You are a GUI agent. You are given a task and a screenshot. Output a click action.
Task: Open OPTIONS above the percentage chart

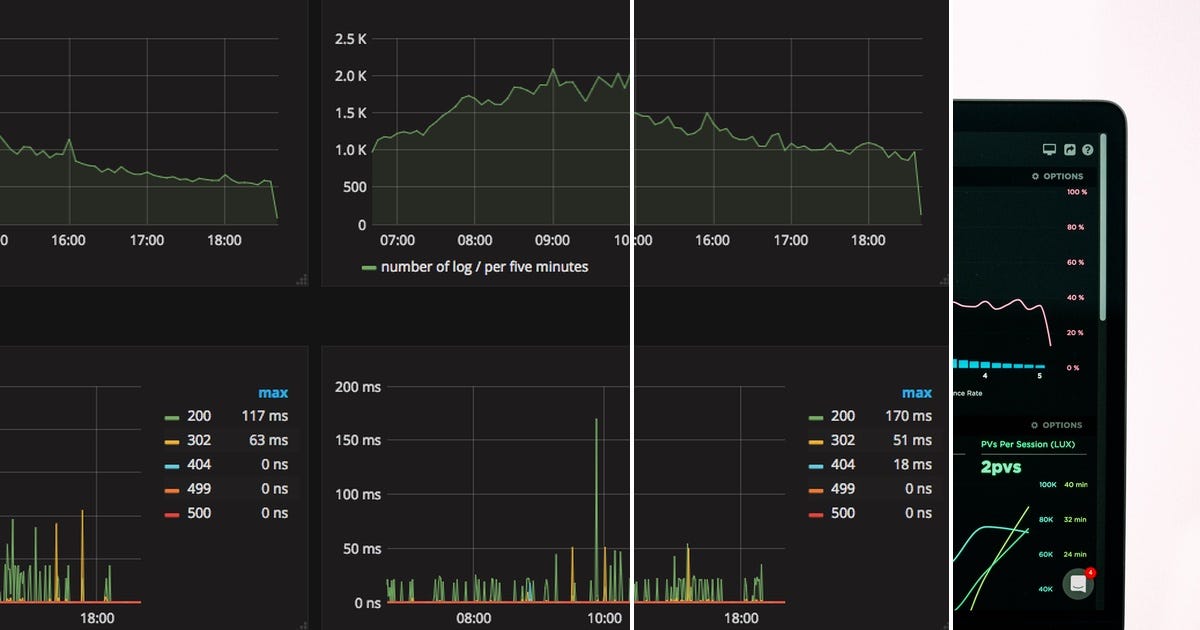click(1057, 176)
